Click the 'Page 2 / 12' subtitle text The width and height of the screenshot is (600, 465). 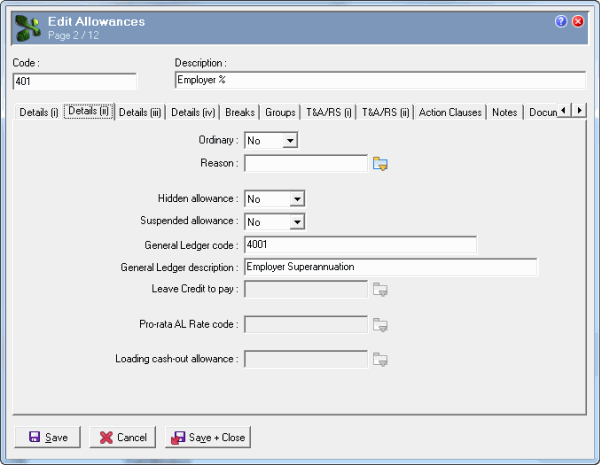73,36
